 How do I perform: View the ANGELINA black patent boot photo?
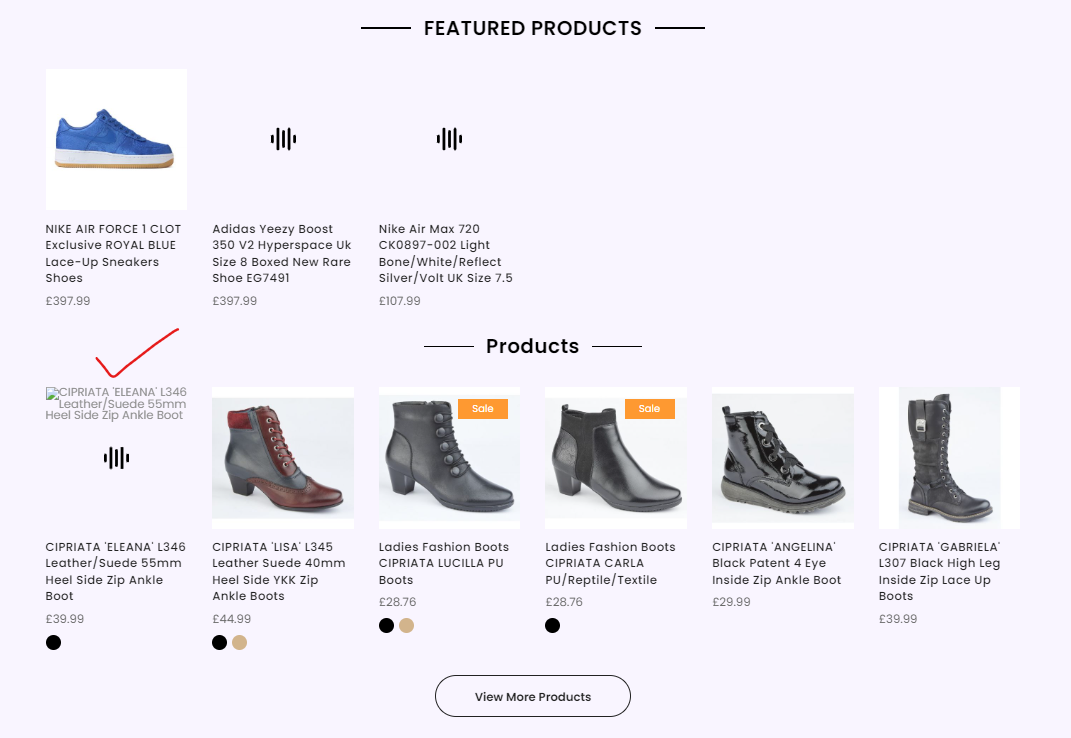(x=782, y=458)
